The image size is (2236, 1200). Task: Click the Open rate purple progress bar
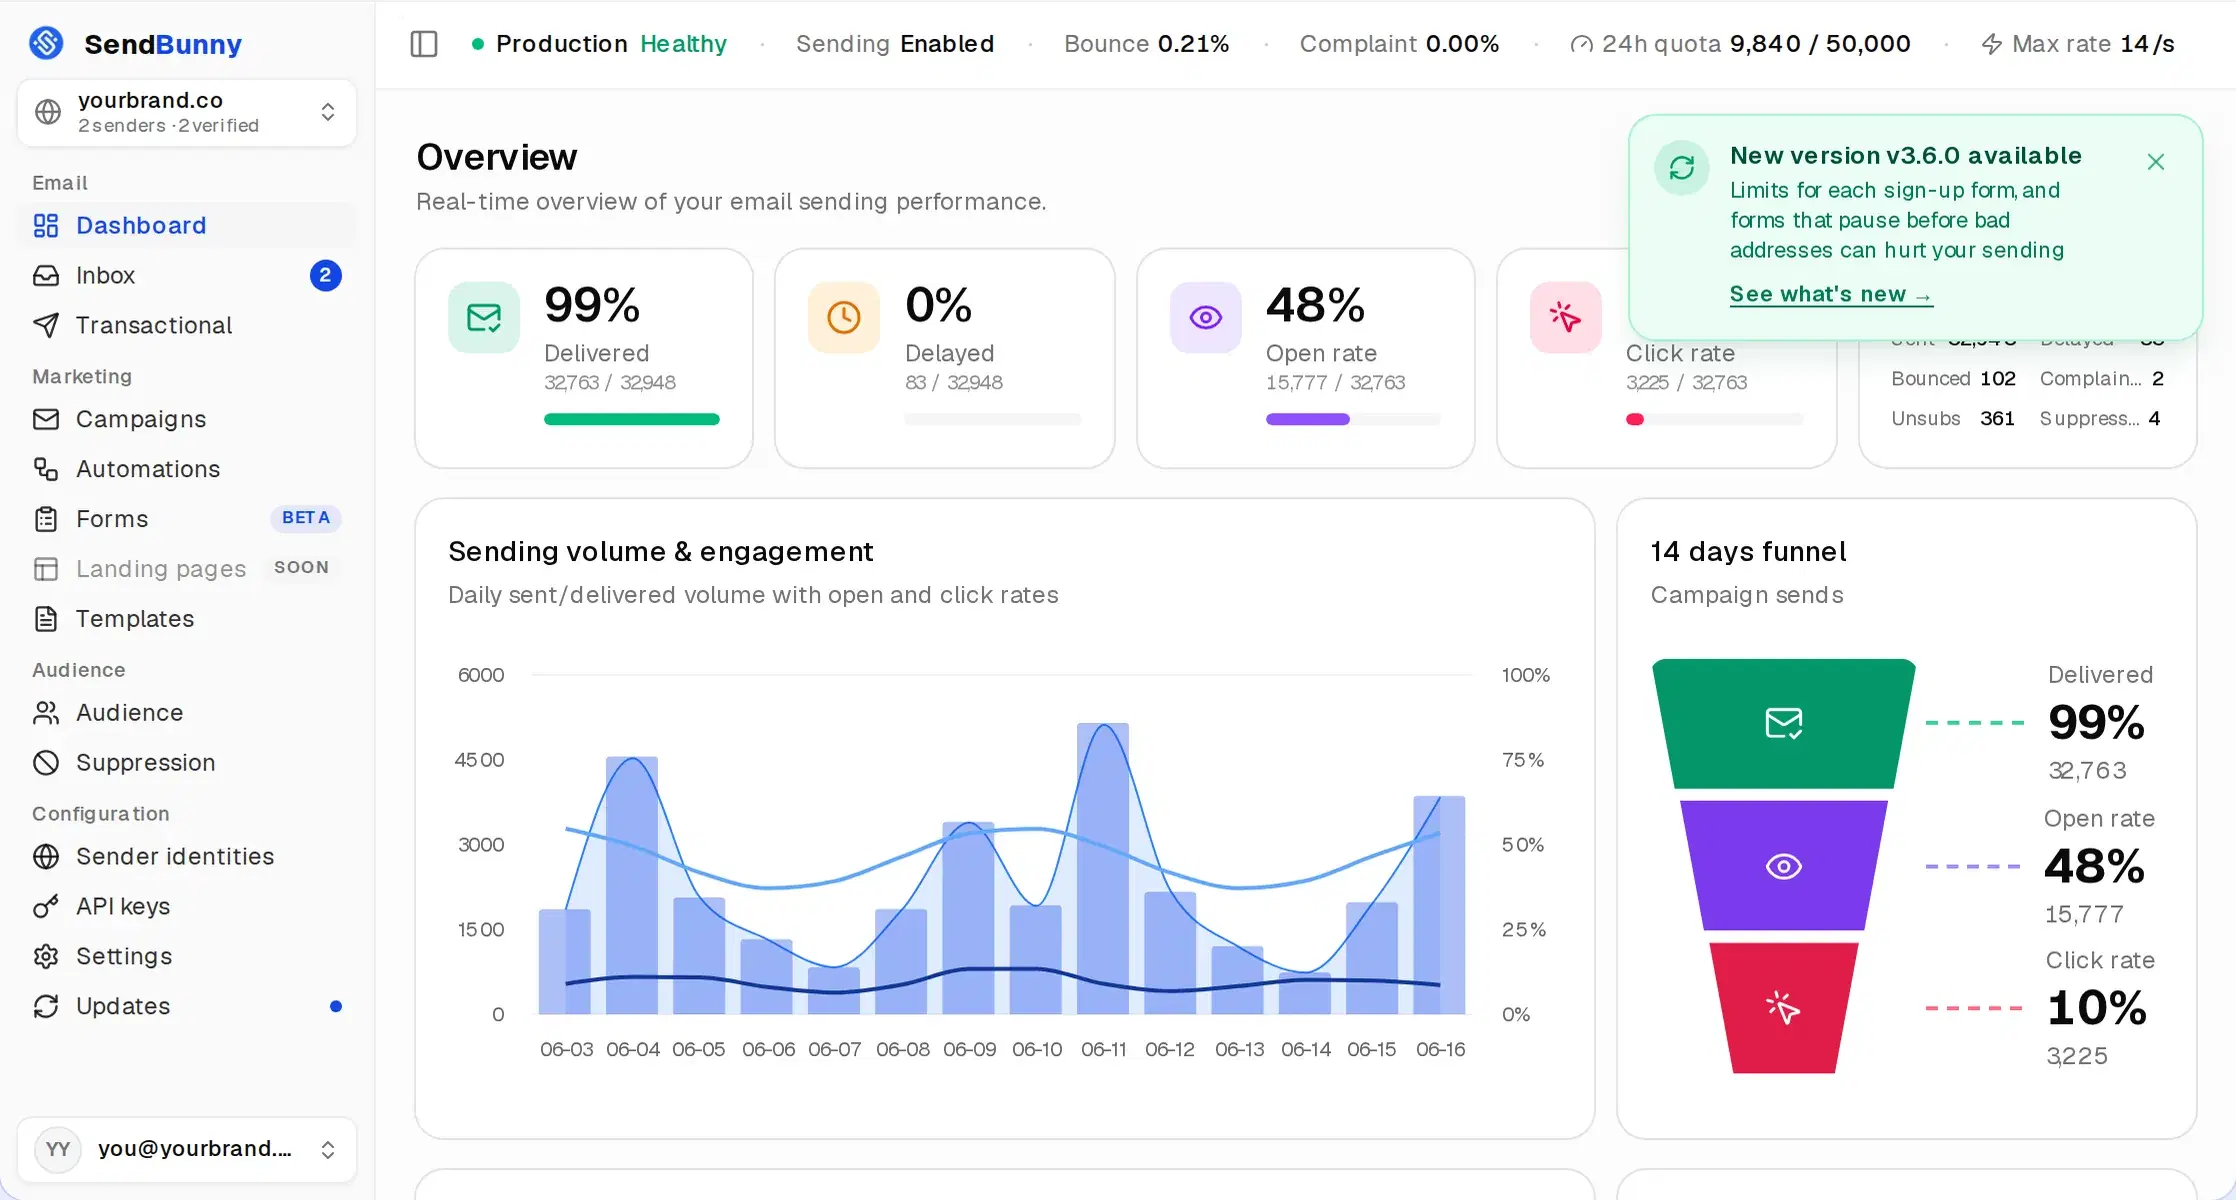click(1308, 420)
